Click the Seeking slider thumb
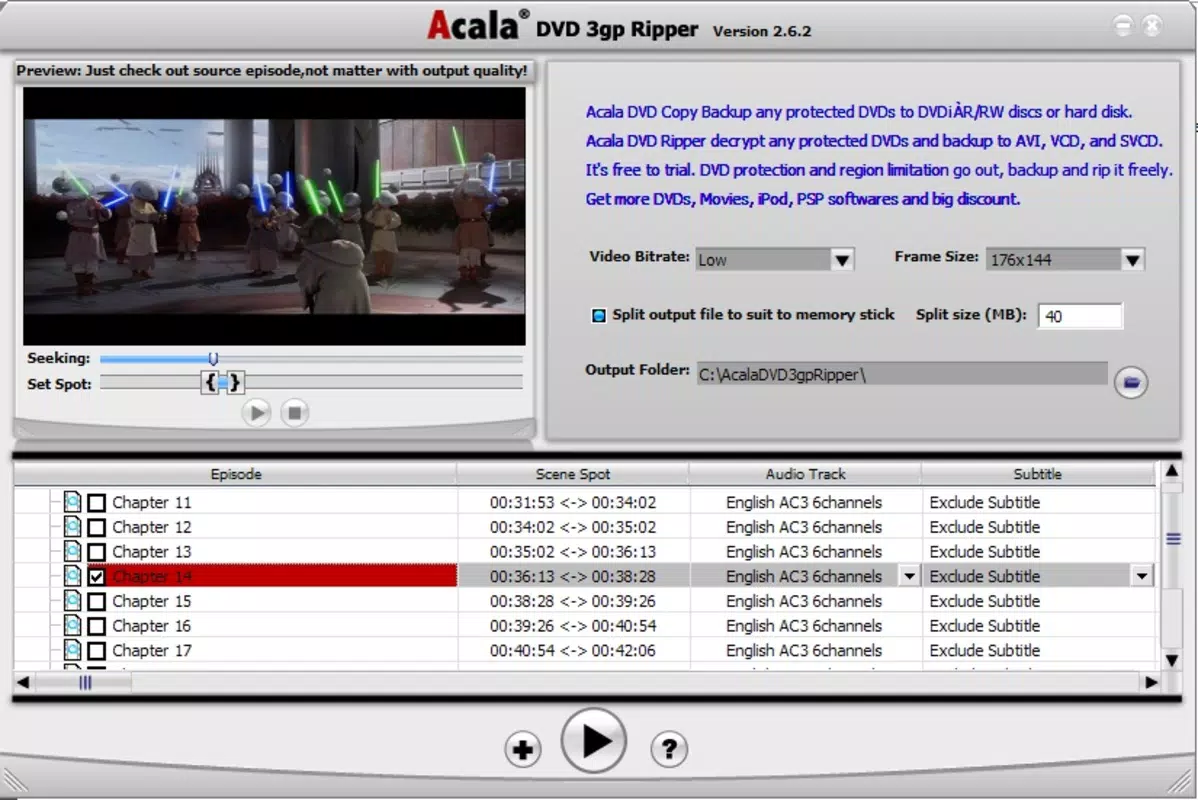 click(x=213, y=358)
